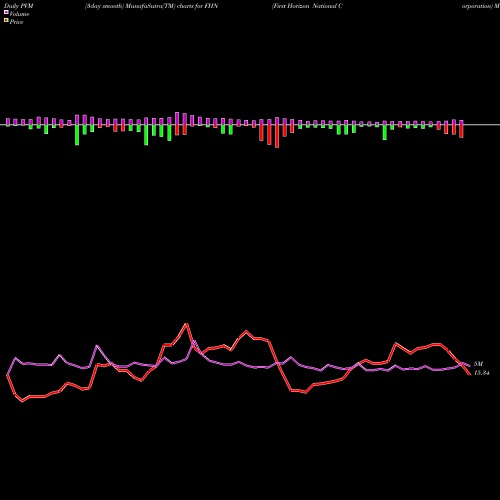This screenshot has width=500, height=500.
Task: Click the 'Daily PVM' title text
Action: pyautogui.click(x=19, y=6)
